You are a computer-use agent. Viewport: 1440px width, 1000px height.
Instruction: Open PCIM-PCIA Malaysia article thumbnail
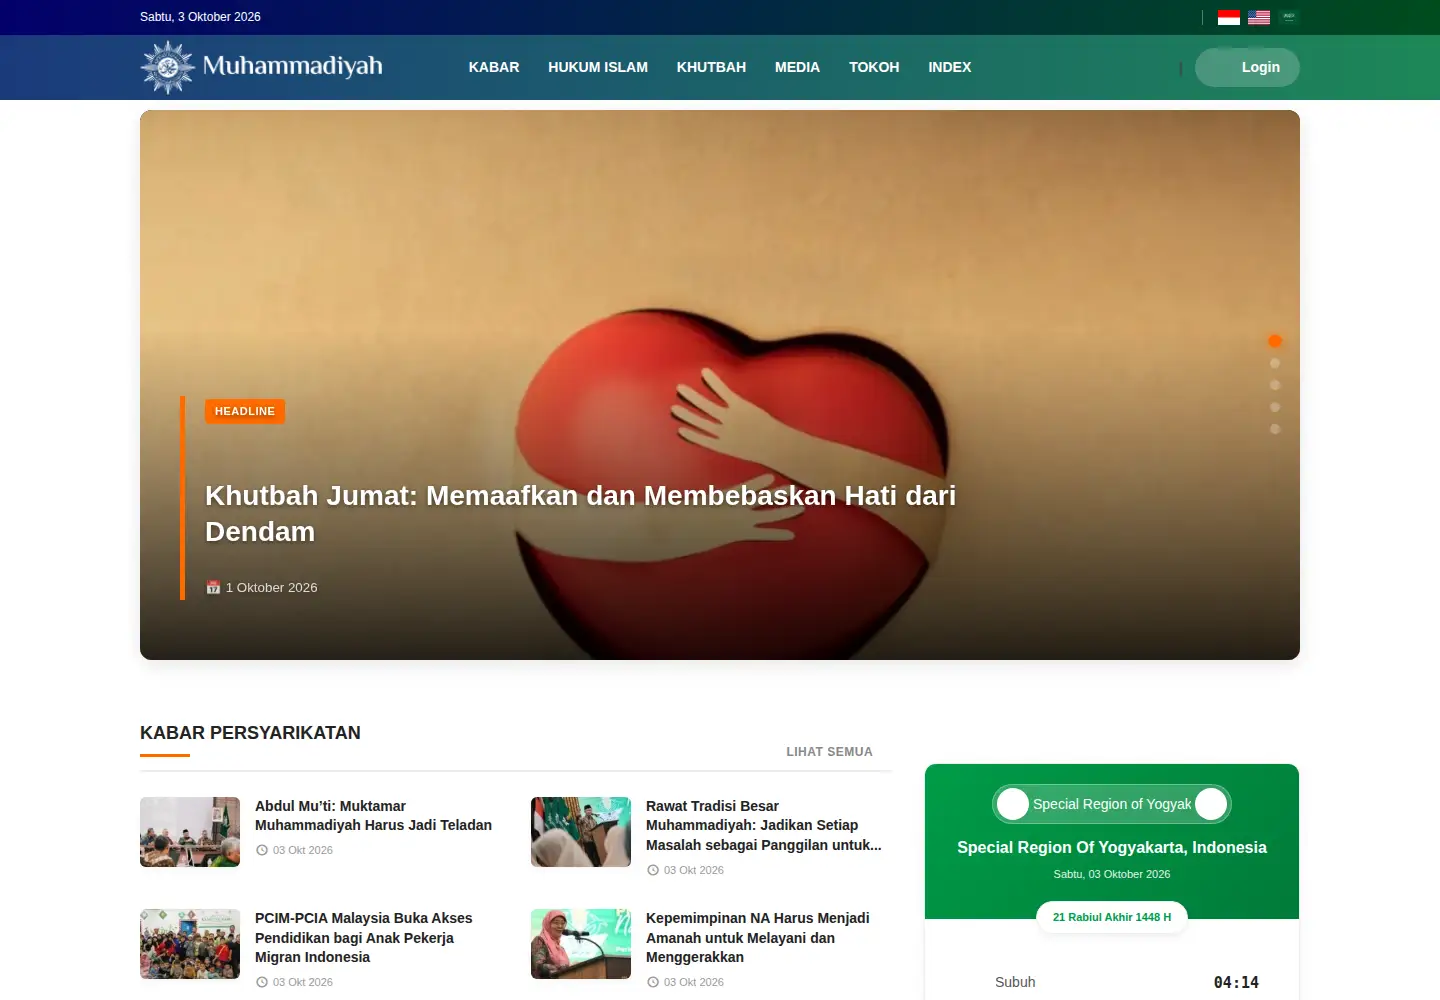click(x=190, y=944)
